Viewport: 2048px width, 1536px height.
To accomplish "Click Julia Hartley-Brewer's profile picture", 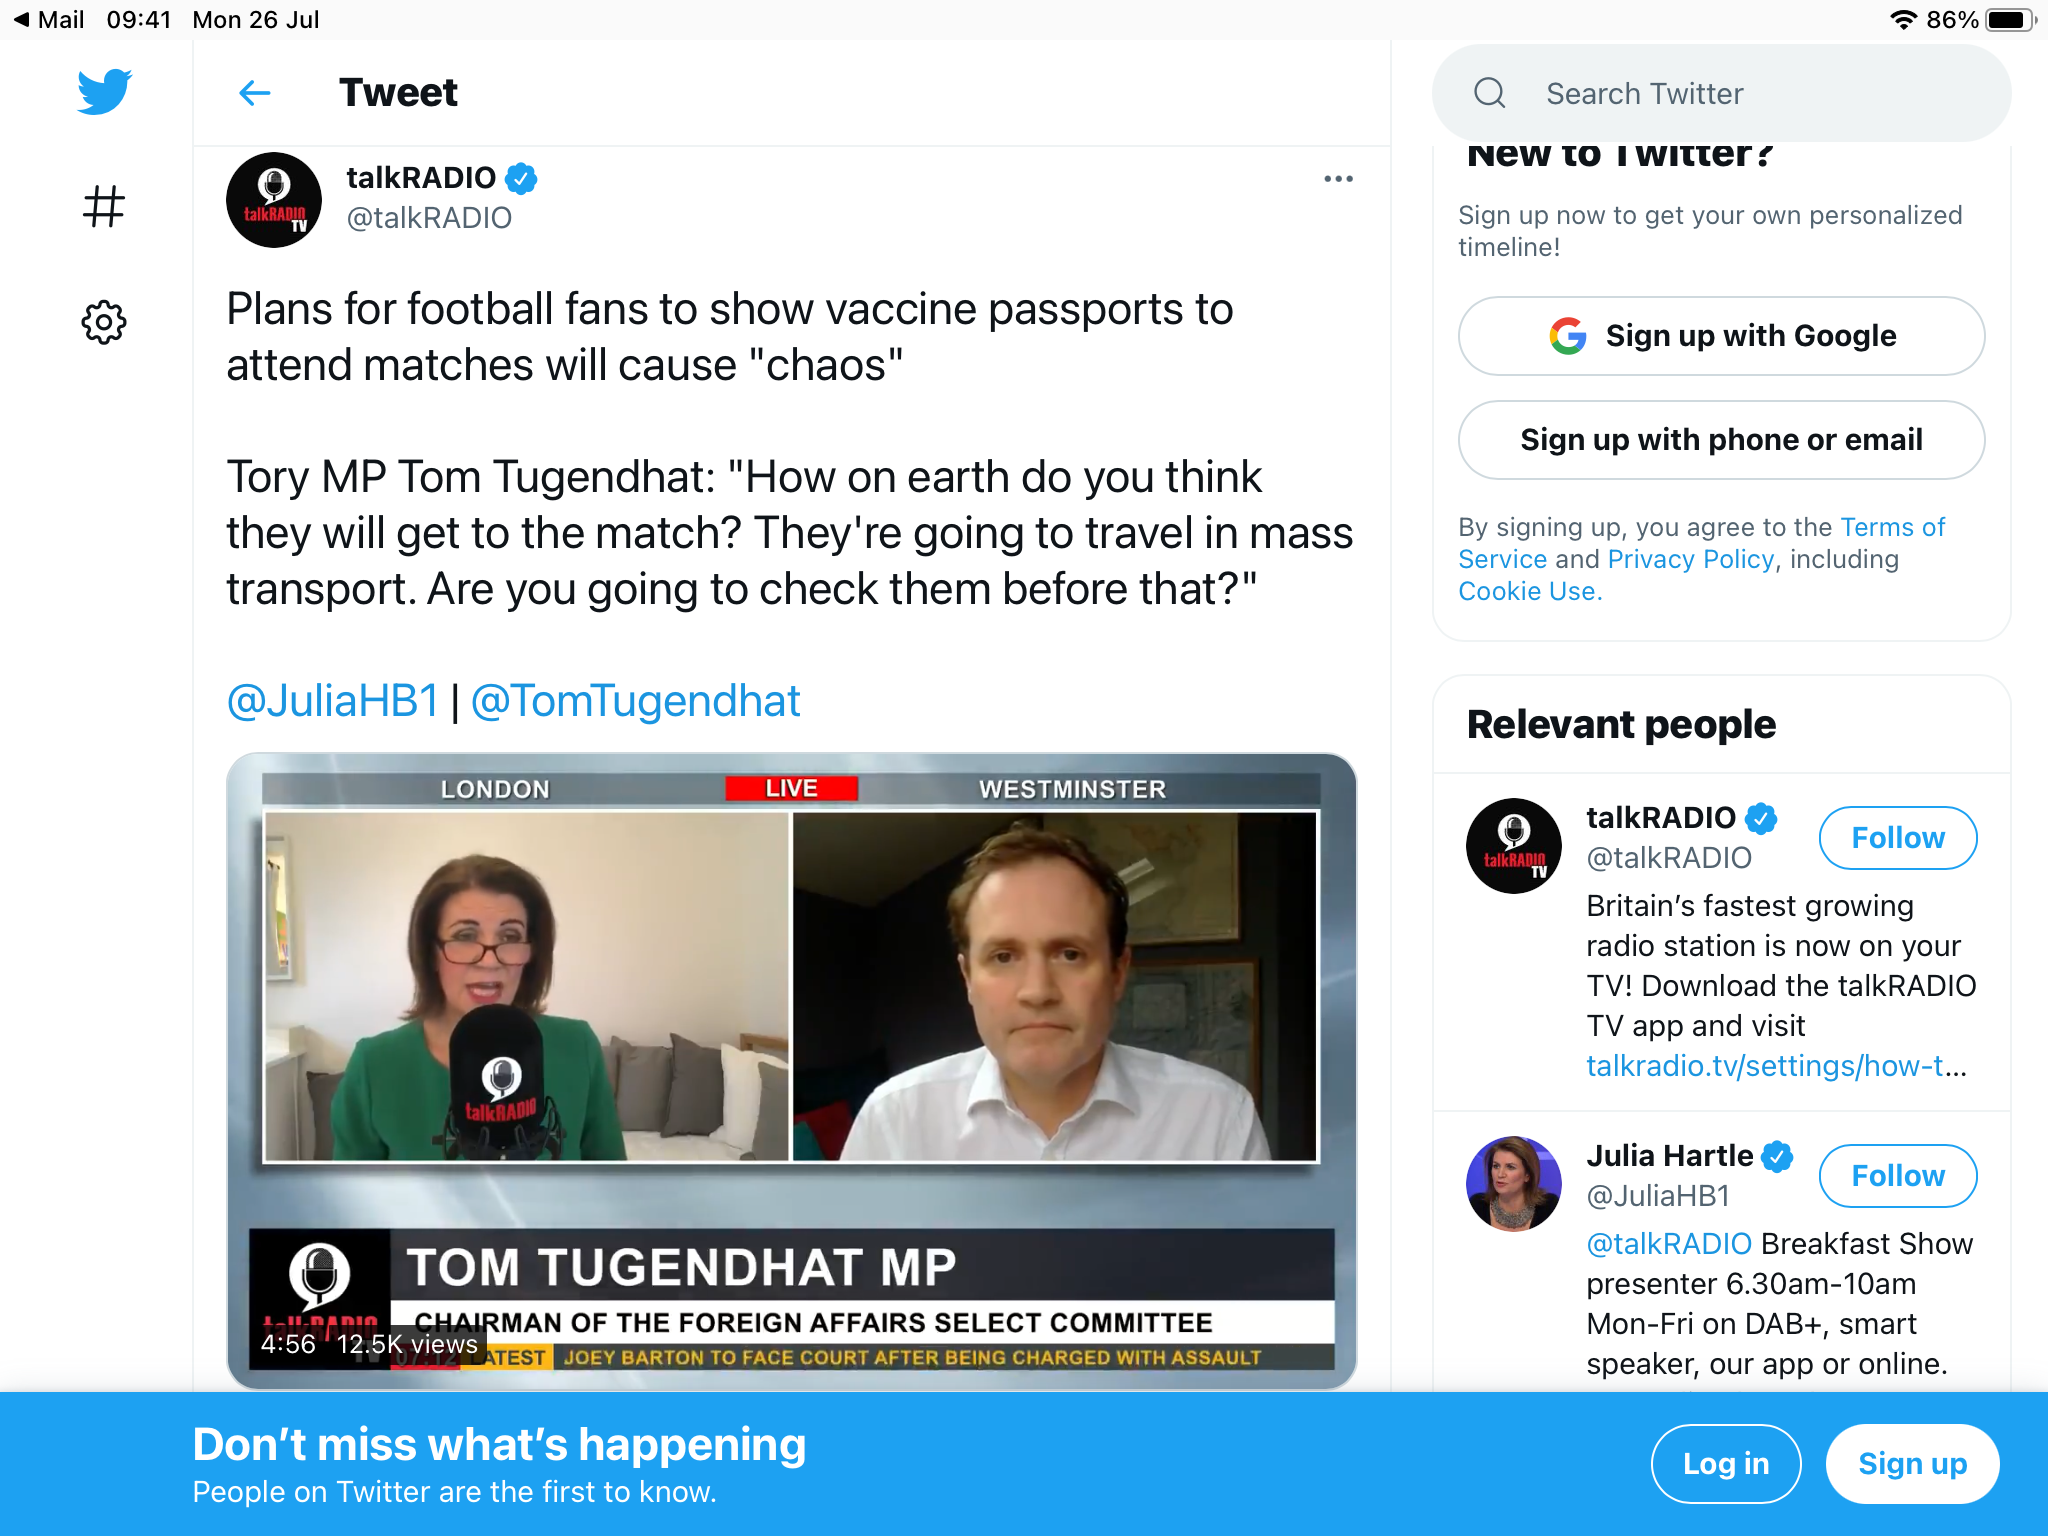I will click(x=1513, y=1184).
